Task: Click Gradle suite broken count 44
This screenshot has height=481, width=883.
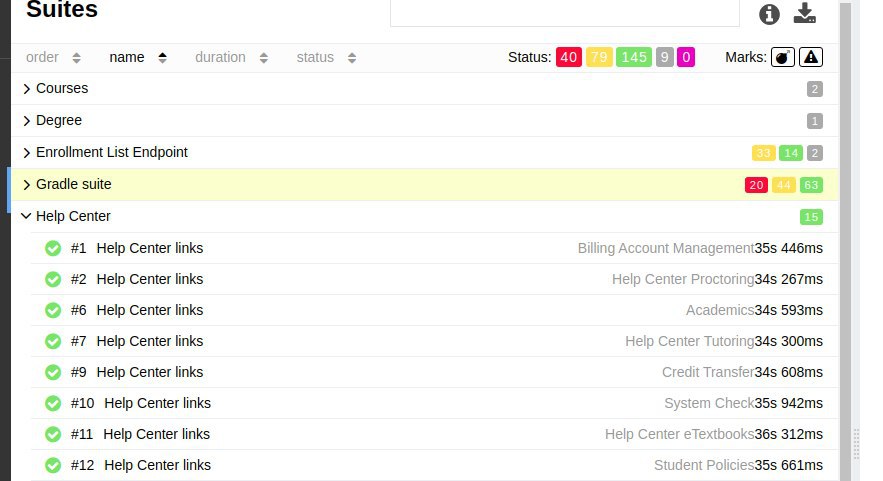Action: coord(783,185)
